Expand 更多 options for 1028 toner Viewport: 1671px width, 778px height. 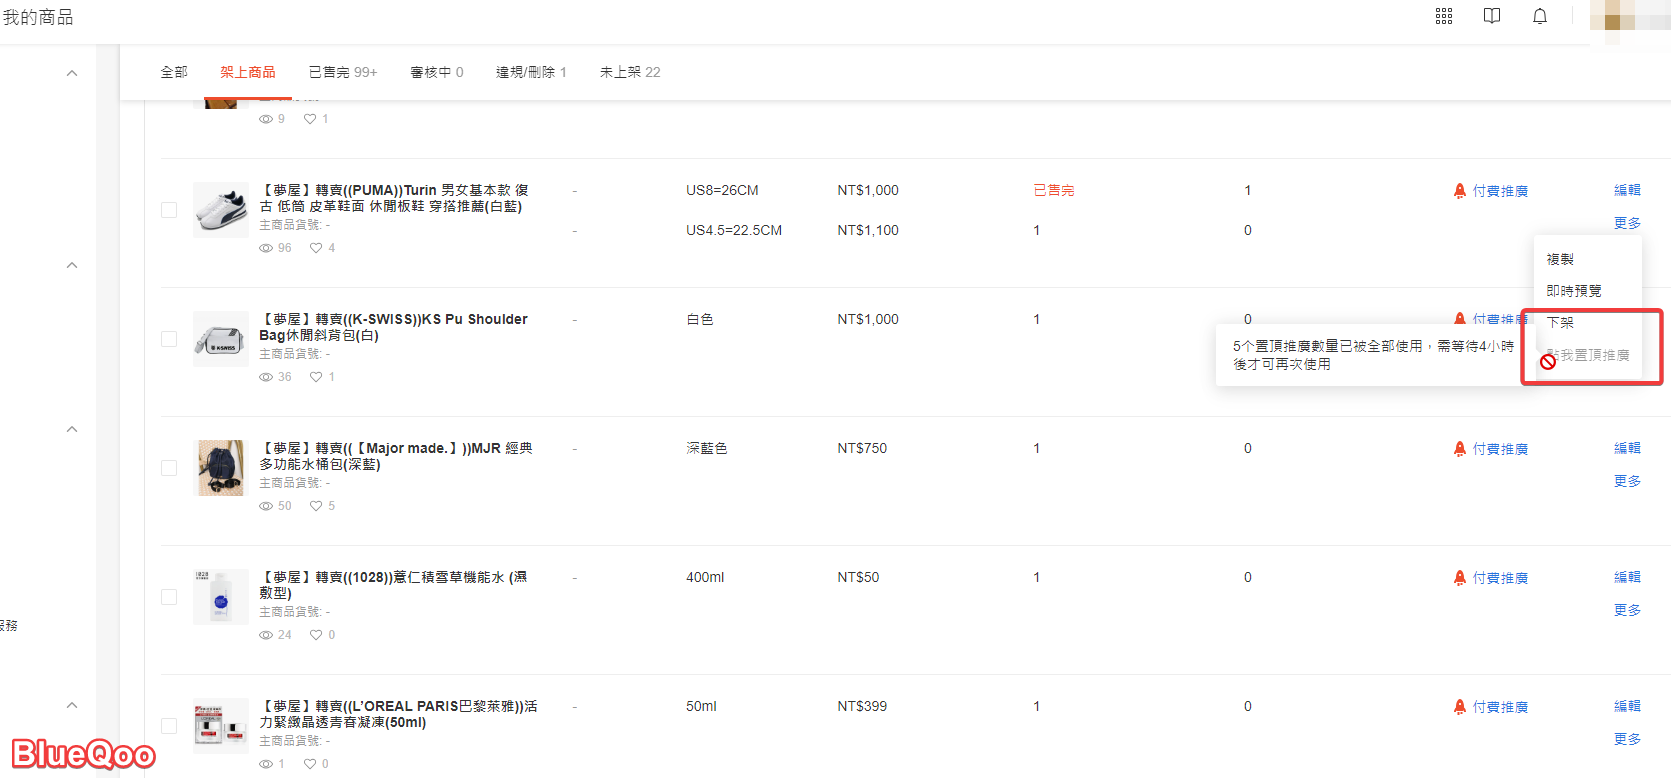click(1626, 610)
